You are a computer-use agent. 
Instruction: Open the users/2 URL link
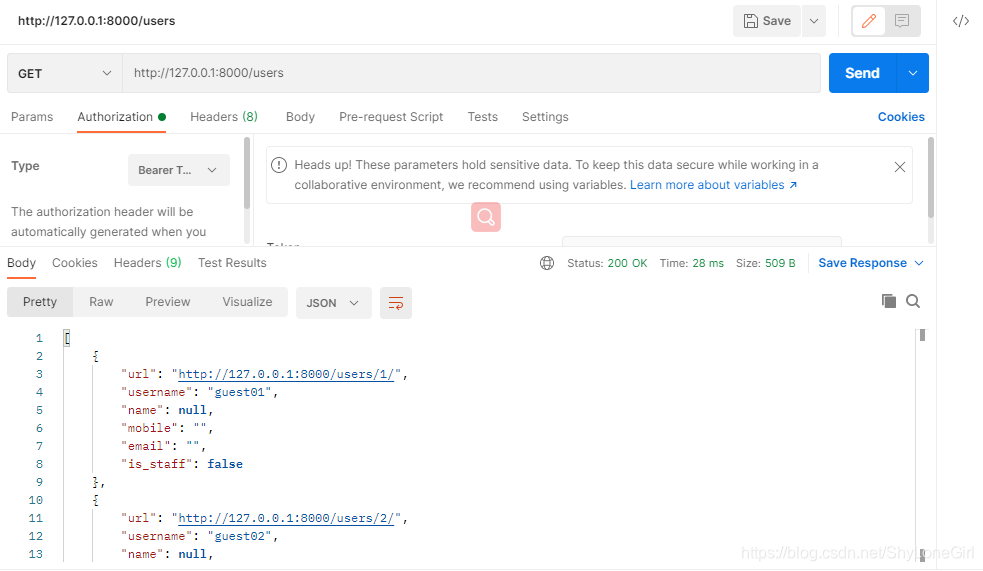click(286, 518)
